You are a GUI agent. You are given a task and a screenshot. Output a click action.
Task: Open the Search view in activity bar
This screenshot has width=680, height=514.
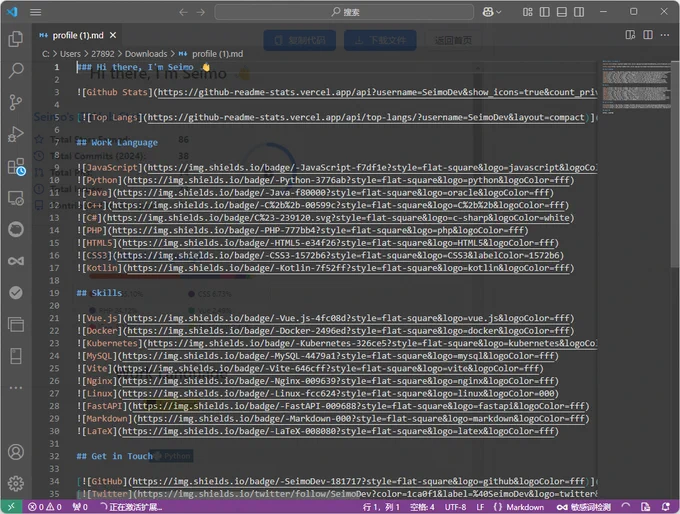coord(16,70)
